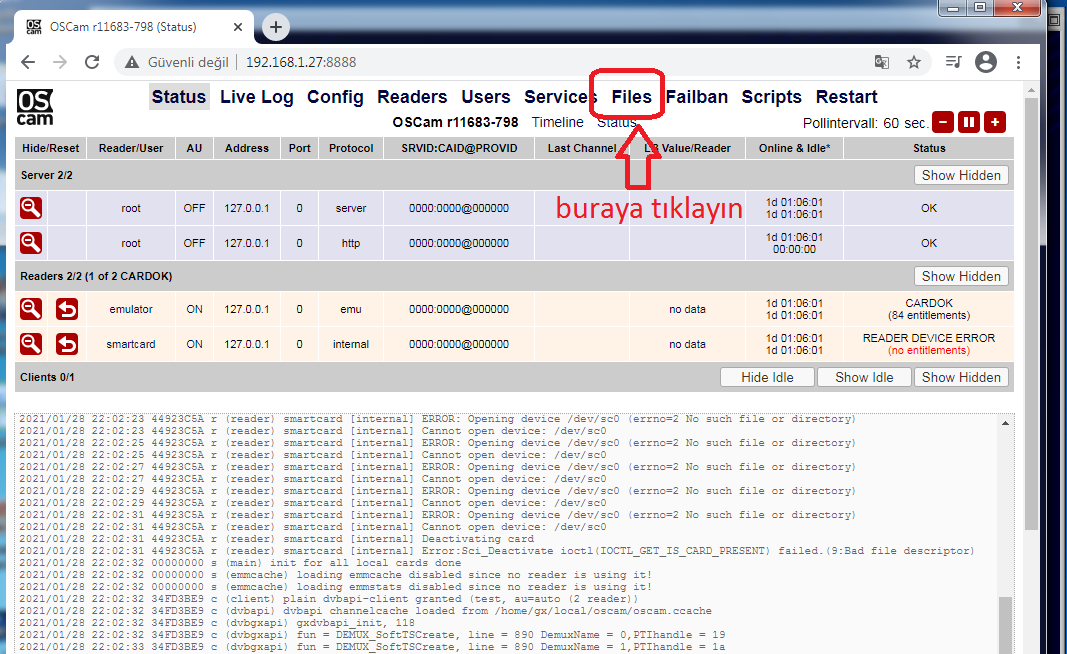The width and height of the screenshot is (1067, 654).
Task: Hide the root server row
Action: [31, 208]
